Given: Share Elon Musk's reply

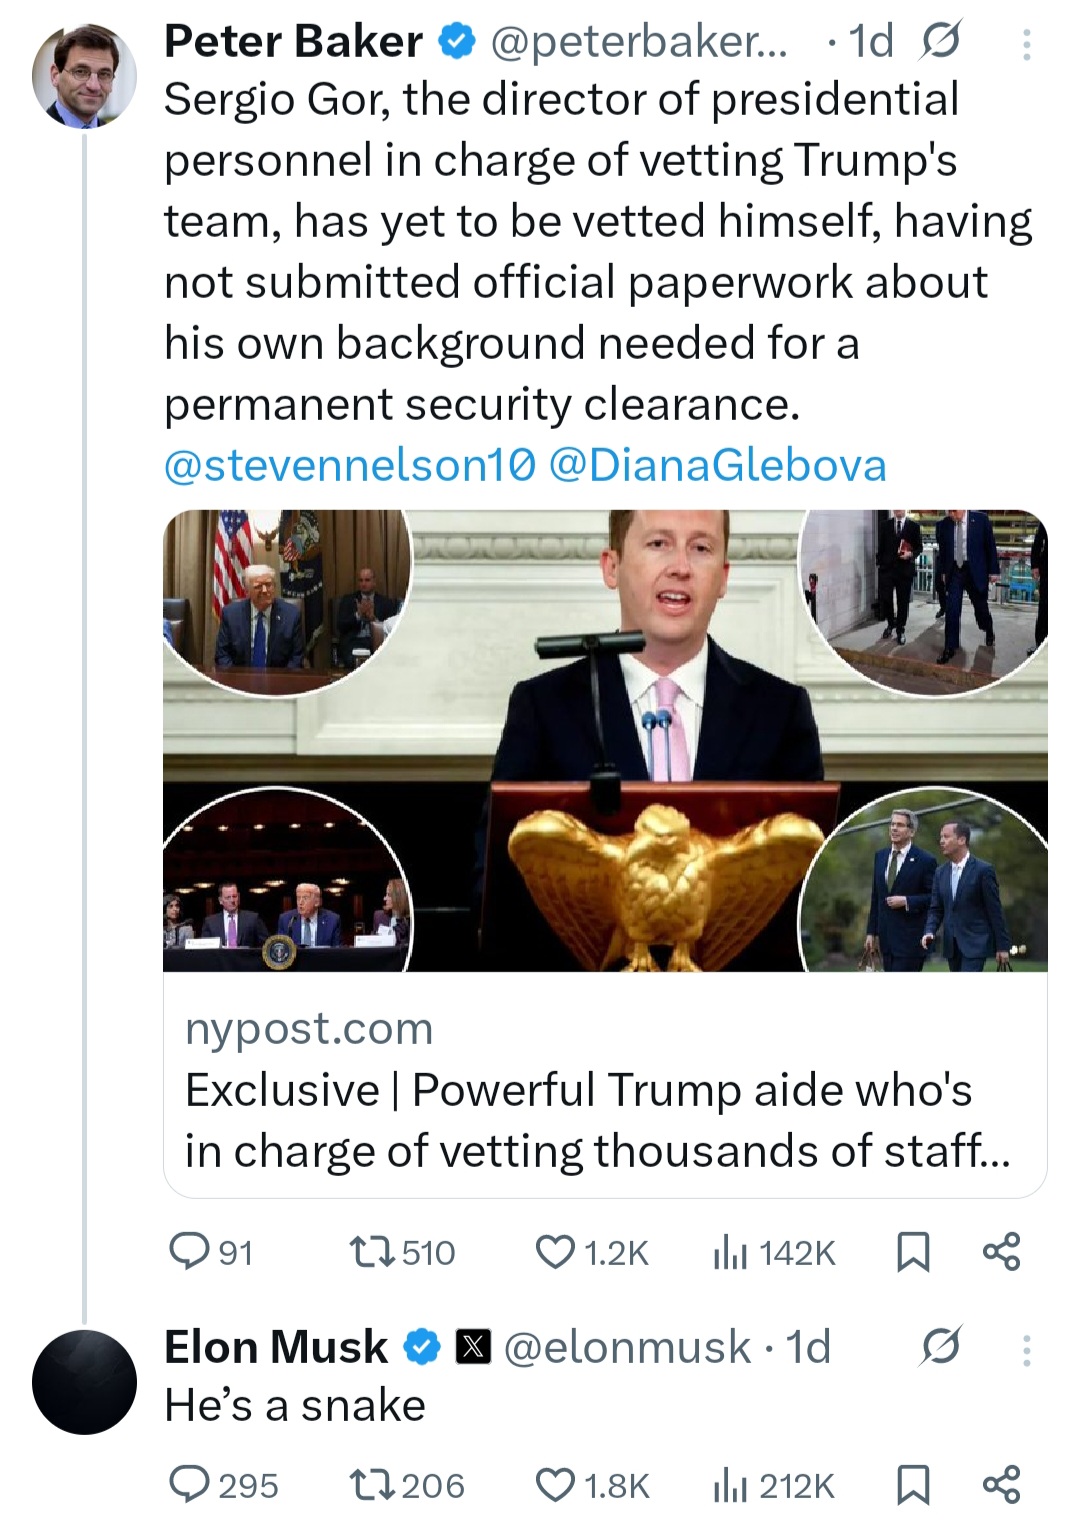Looking at the screenshot, I should (x=1002, y=1484).
